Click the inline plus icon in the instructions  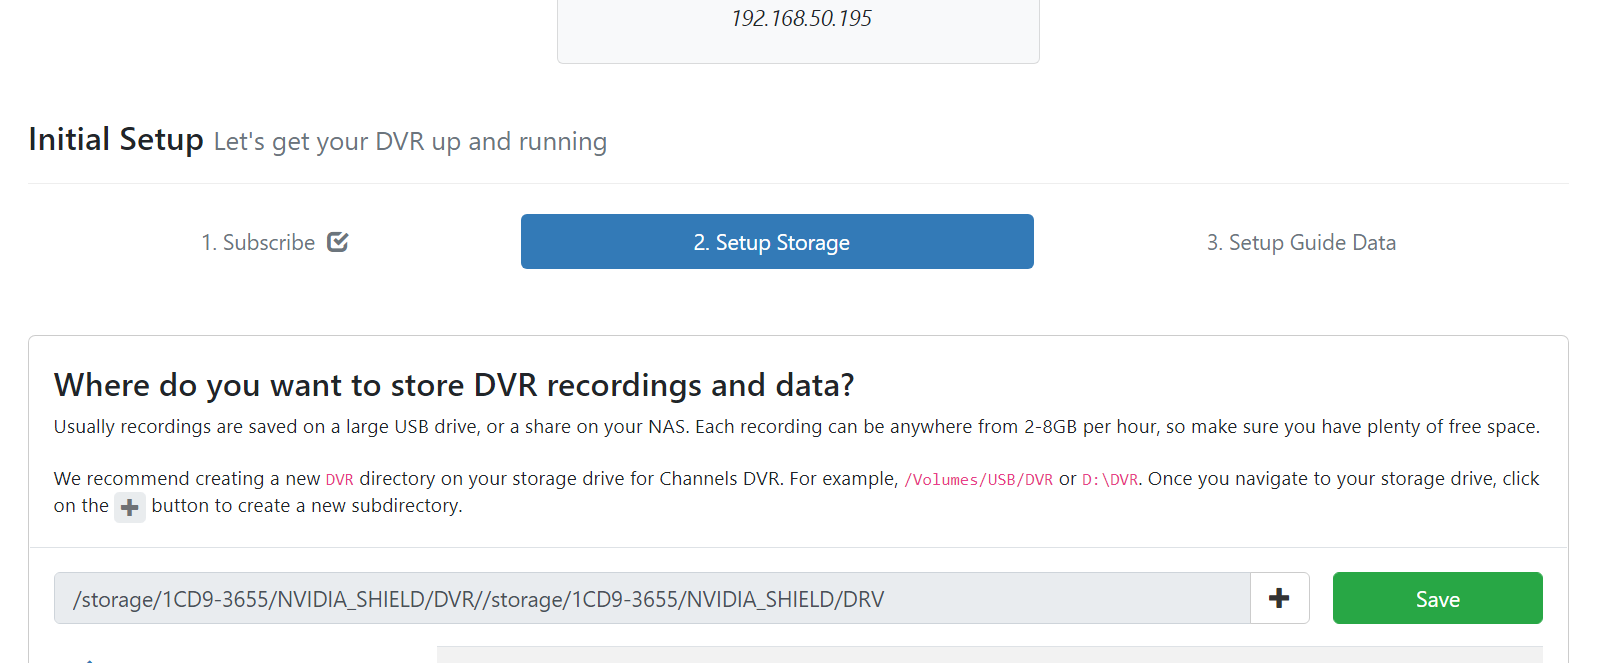click(129, 507)
